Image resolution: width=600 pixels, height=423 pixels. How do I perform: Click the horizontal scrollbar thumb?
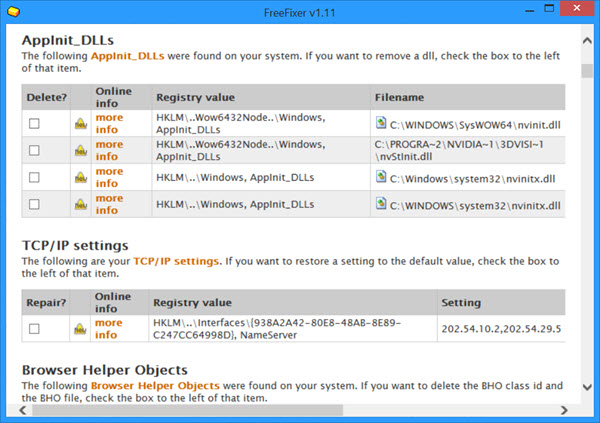[x=188, y=410]
